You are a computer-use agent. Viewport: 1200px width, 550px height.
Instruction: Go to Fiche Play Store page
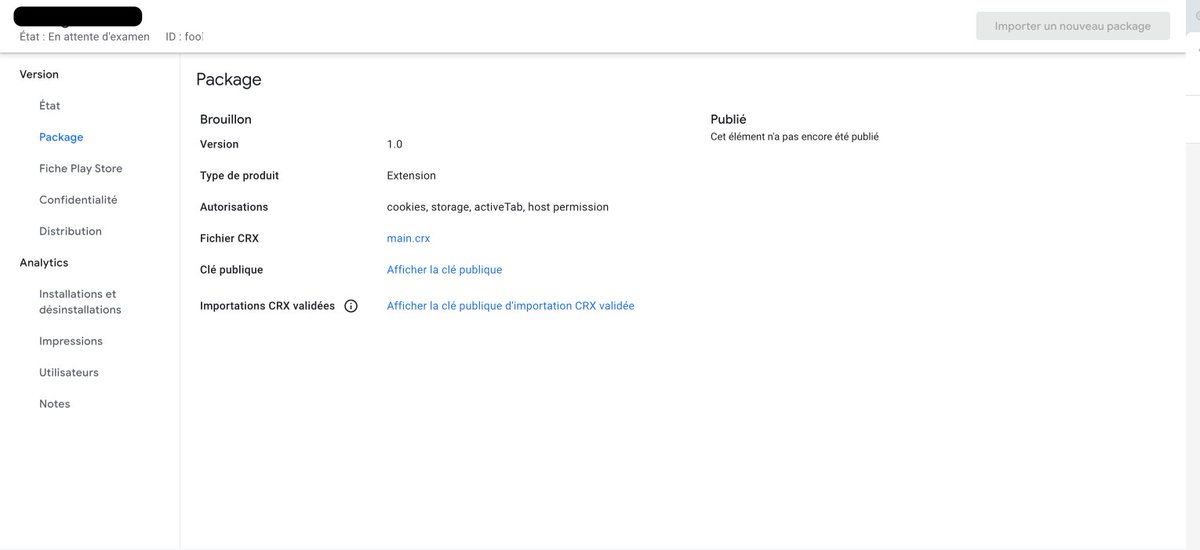tap(81, 169)
